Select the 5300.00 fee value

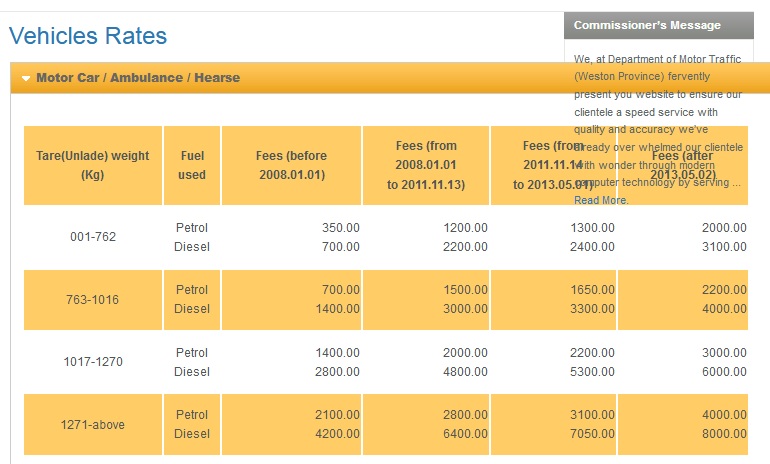pyautogui.click(x=592, y=372)
